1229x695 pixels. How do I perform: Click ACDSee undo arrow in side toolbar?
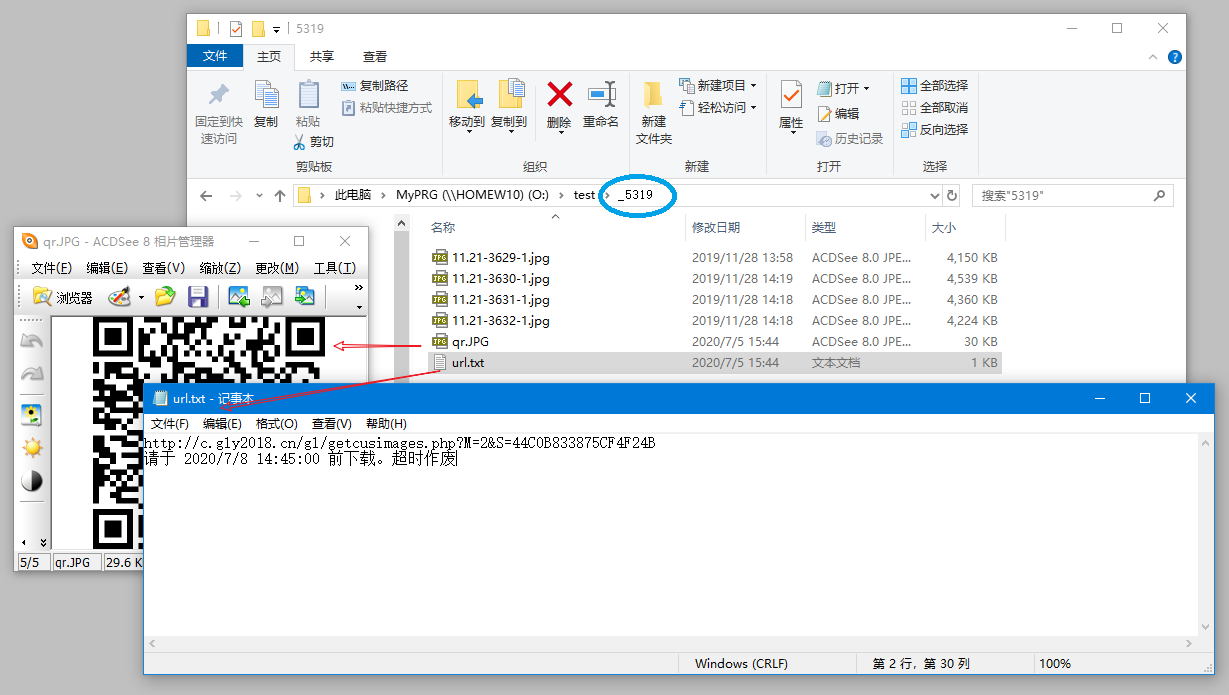[x=32, y=341]
